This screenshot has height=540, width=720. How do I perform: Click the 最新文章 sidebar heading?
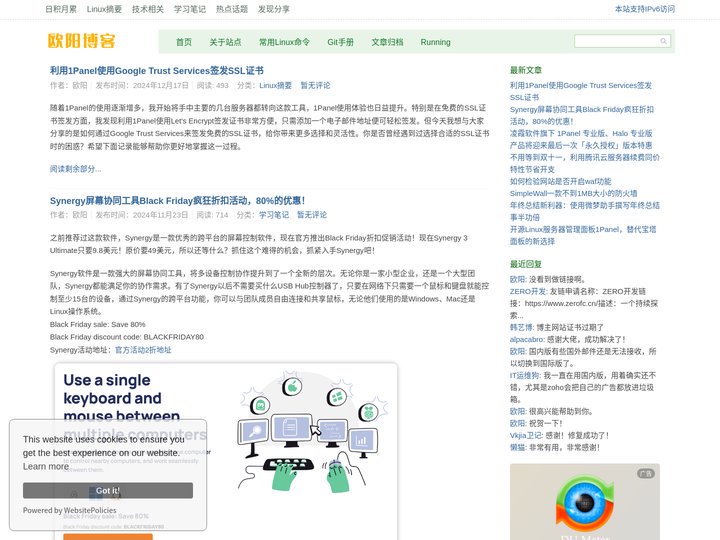pos(526,70)
